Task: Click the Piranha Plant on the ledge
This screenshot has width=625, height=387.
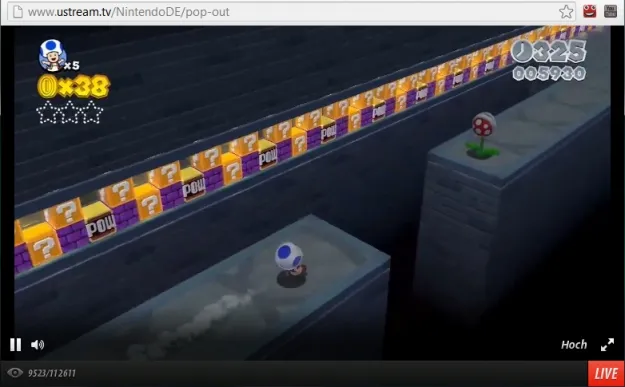Action: [x=483, y=136]
